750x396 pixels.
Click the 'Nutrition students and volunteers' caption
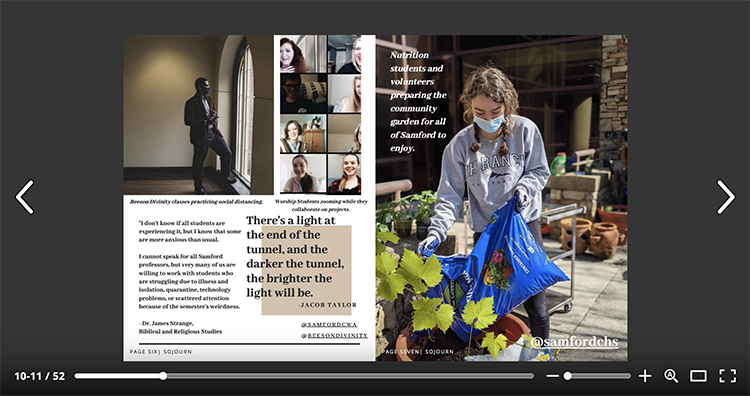pyautogui.click(x=418, y=101)
